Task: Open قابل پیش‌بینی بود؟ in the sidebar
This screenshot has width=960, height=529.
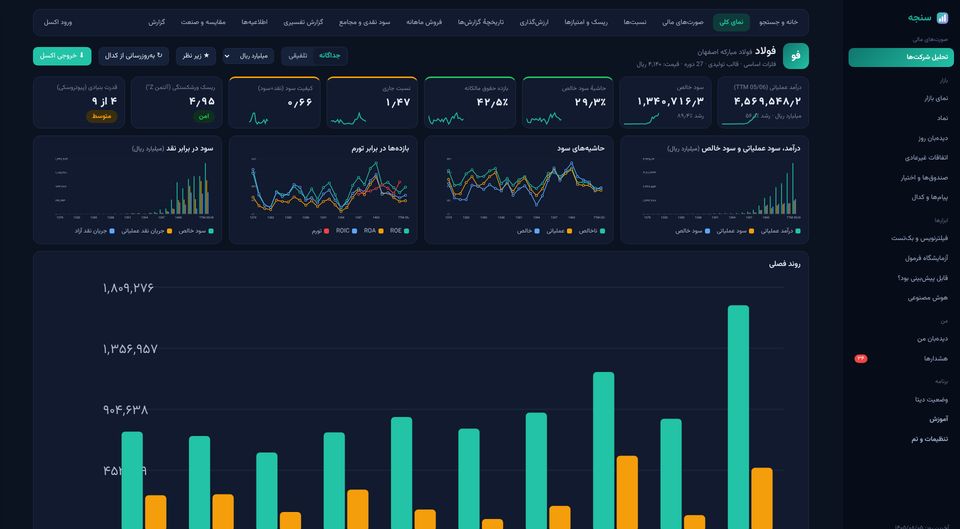Action: (901, 278)
